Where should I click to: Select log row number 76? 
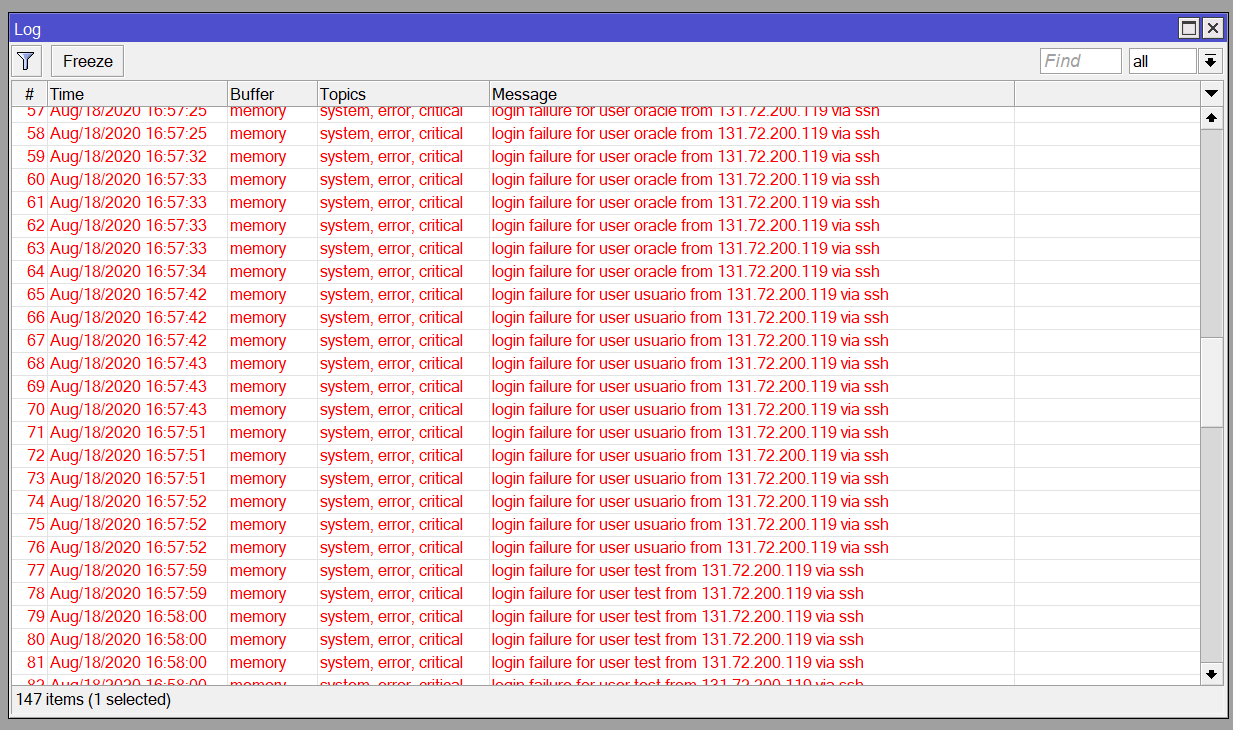(x=605, y=548)
